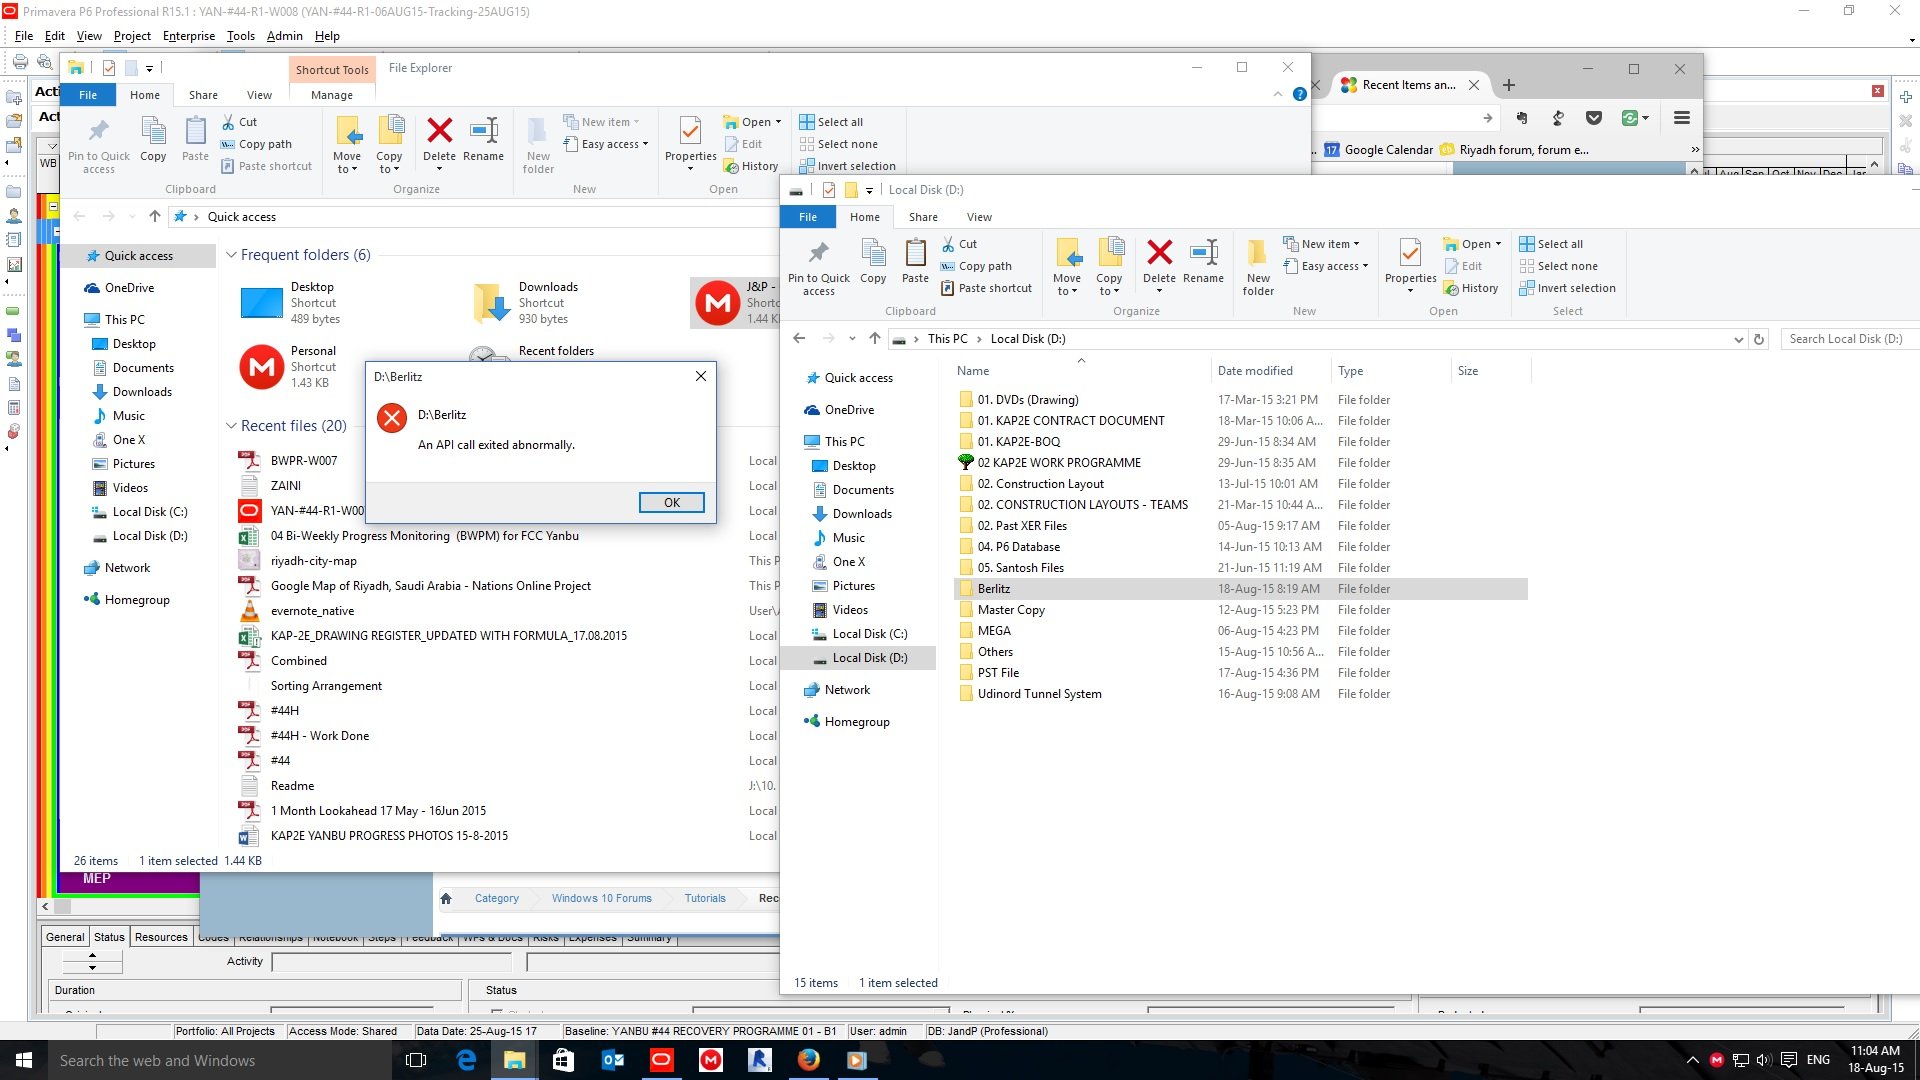Click the blue help icon in File Explorer
The image size is (1920, 1080).
[x=1299, y=94]
